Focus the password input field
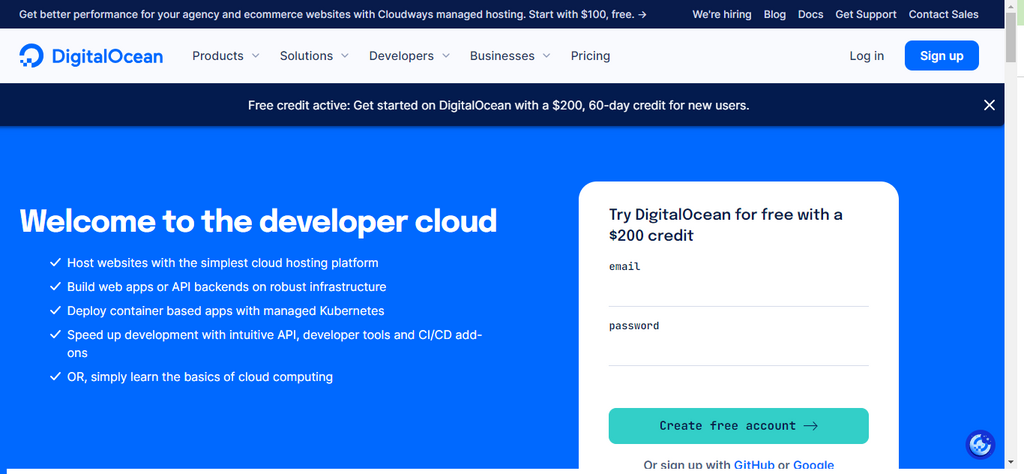The image size is (1024, 474). (x=738, y=351)
